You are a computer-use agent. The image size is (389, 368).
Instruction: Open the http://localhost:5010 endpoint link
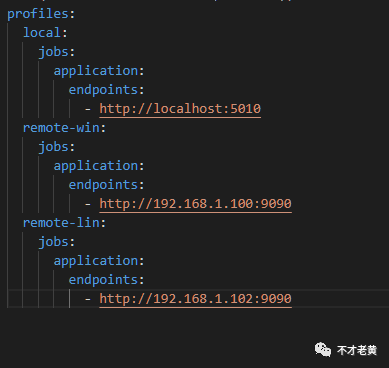[x=180, y=109]
